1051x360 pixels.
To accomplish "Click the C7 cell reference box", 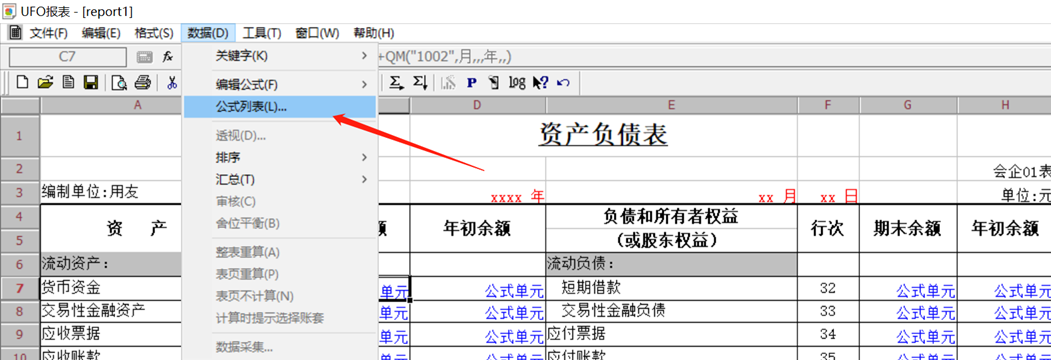I will [x=68, y=57].
